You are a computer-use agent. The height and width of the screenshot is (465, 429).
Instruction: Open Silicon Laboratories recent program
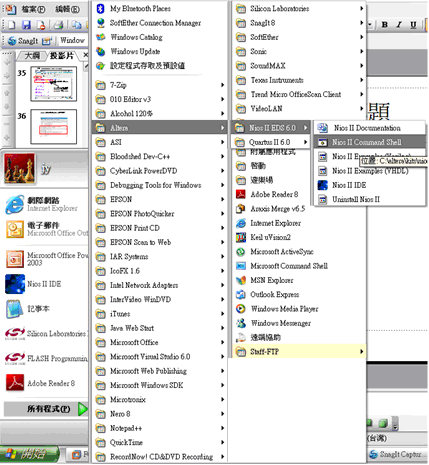(x=46, y=334)
